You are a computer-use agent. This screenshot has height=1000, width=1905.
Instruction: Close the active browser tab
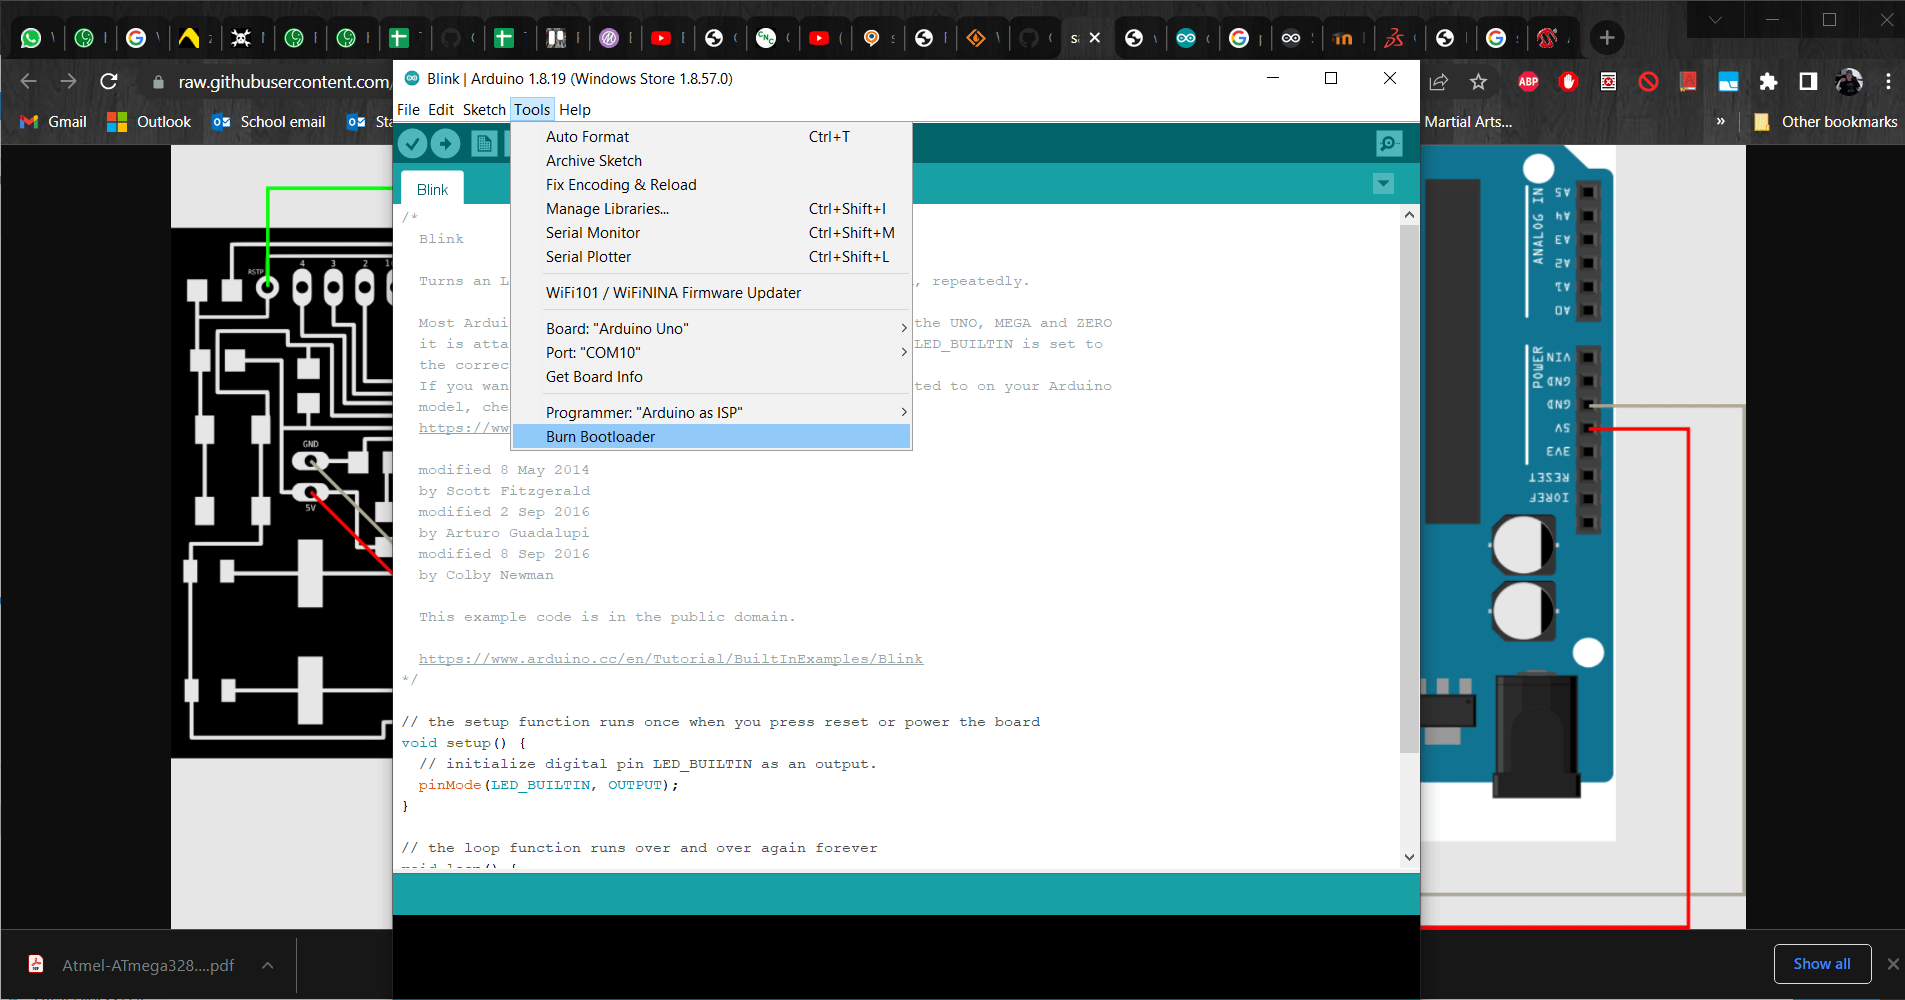click(1095, 38)
